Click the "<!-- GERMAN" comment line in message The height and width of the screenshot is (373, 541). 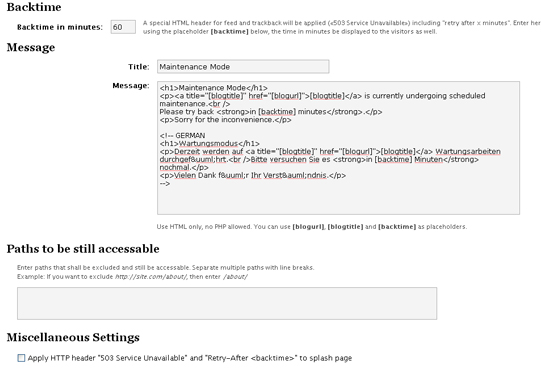tap(182, 135)
